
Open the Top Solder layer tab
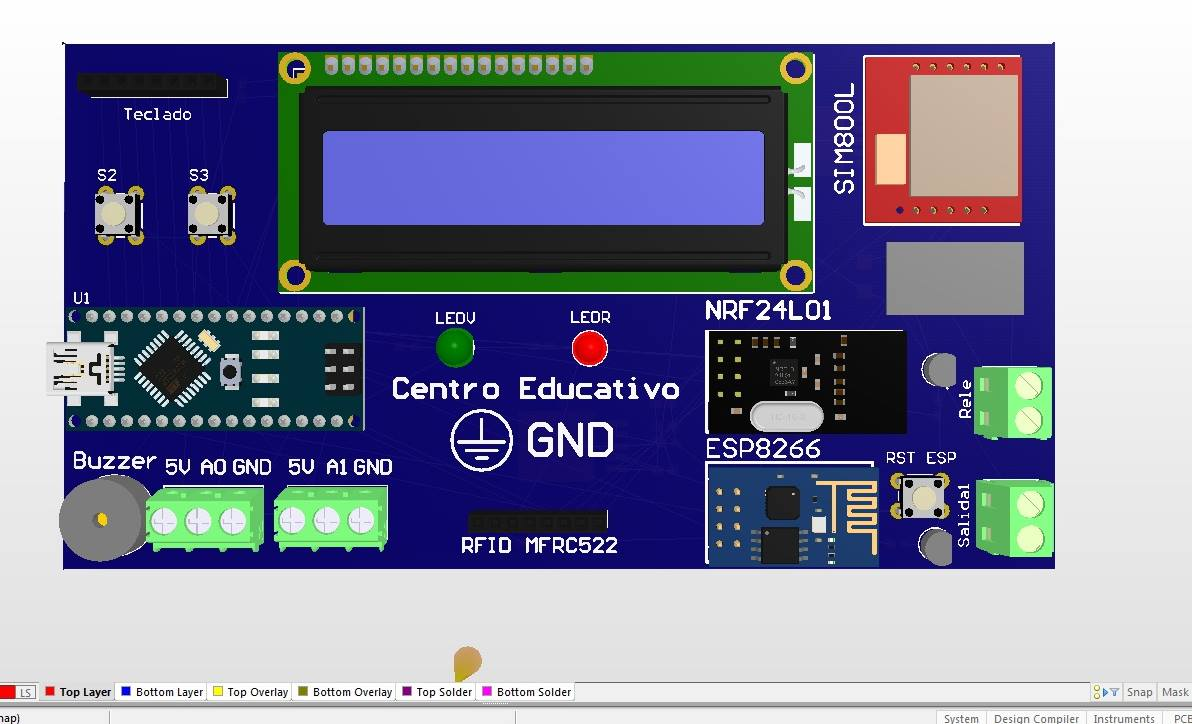click(x=436, y=692)
